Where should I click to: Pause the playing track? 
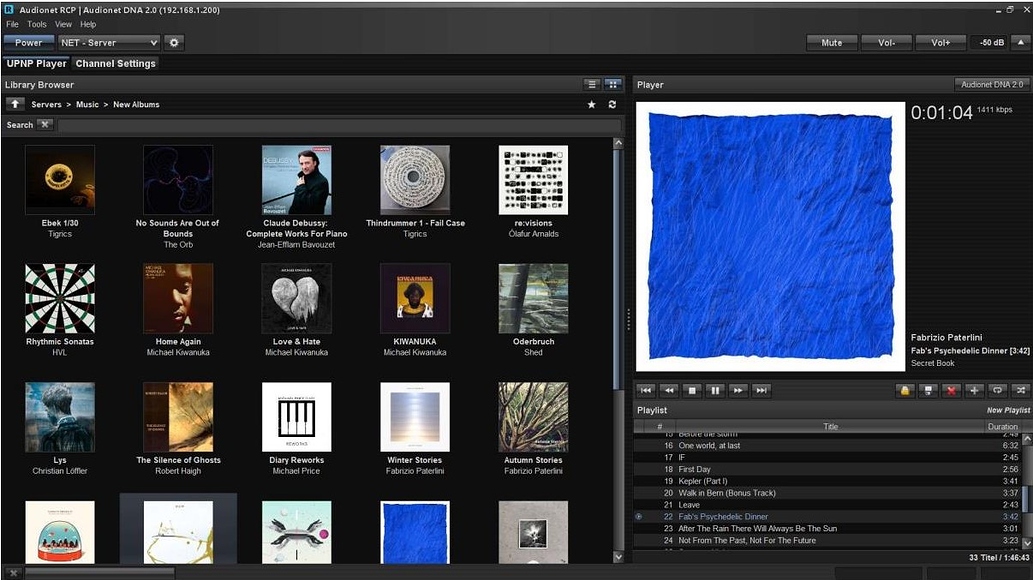[x=715, y=391]
